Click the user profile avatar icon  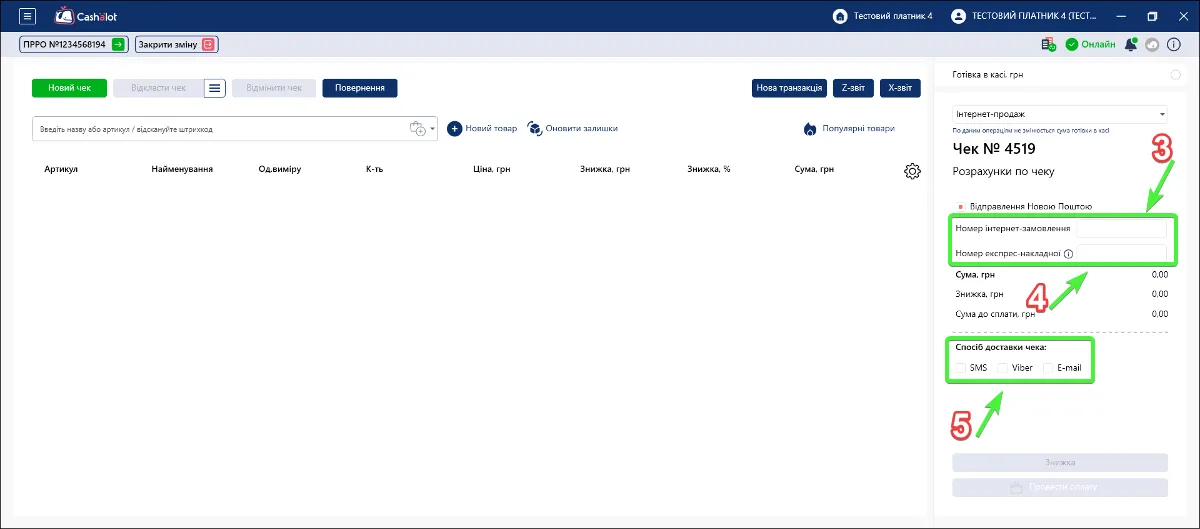tap(959, 16)
